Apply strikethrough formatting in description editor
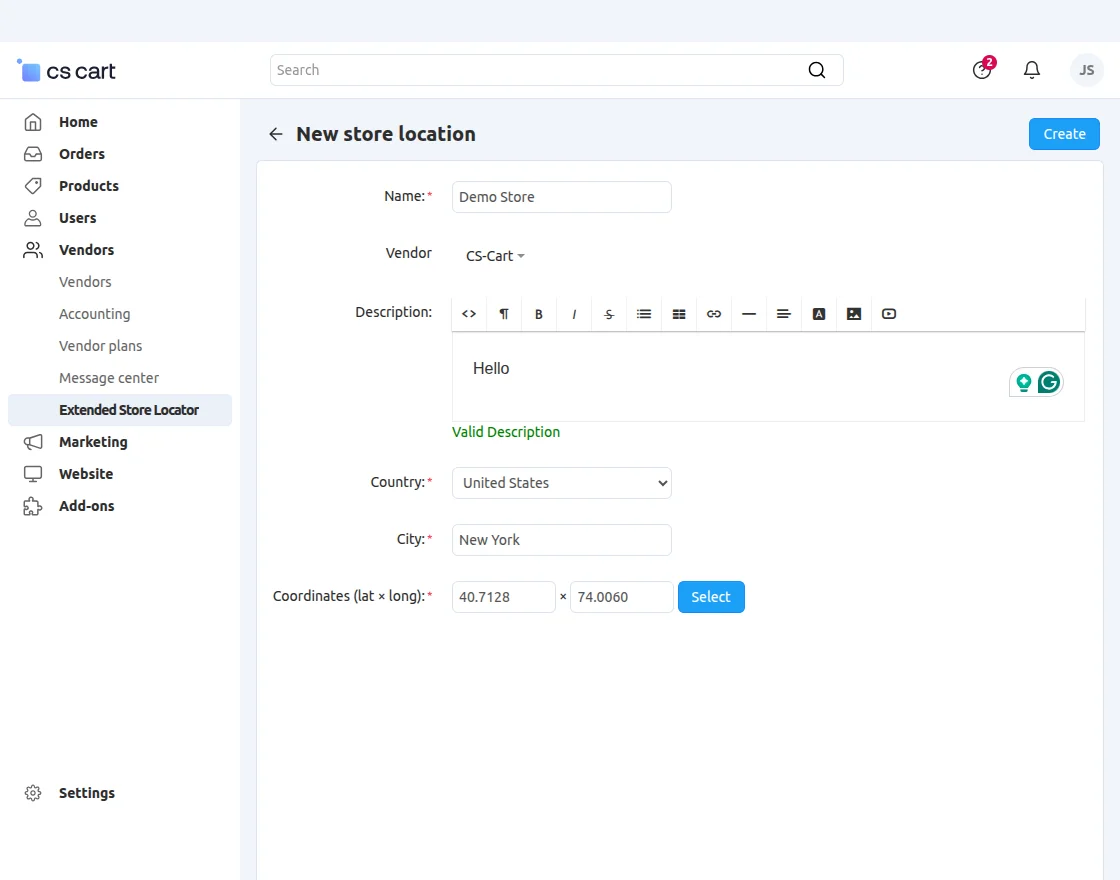 [609, 314]
